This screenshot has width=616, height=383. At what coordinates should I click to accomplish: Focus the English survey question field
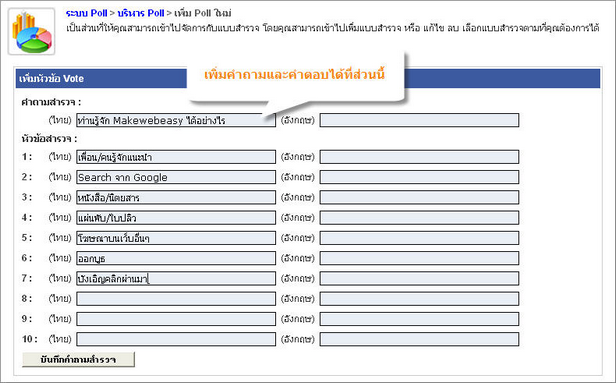419,120
